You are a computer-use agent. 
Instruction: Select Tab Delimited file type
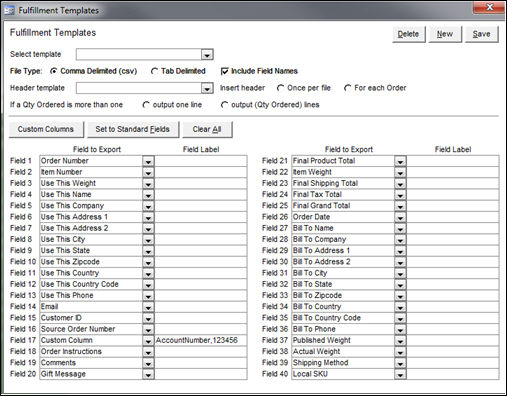tap(154, 71)
